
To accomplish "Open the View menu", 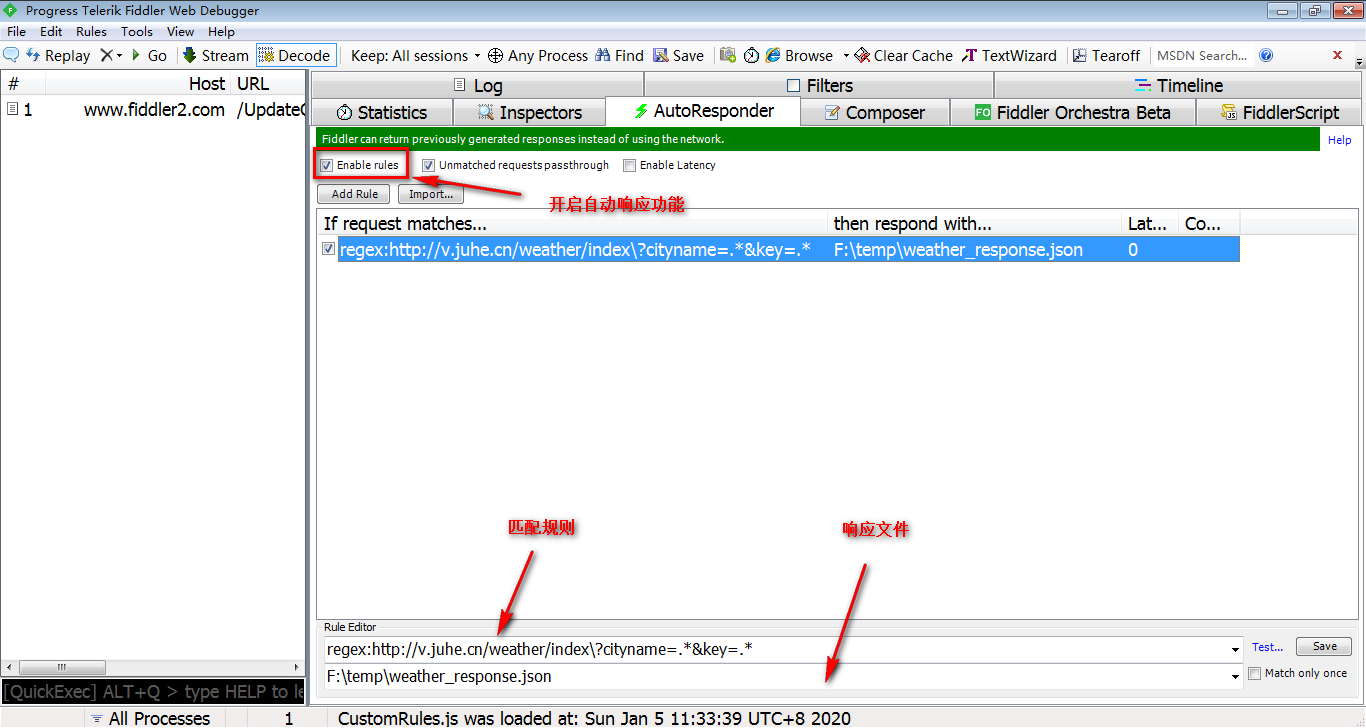I will pyautogui.click(x=180, y=31).
